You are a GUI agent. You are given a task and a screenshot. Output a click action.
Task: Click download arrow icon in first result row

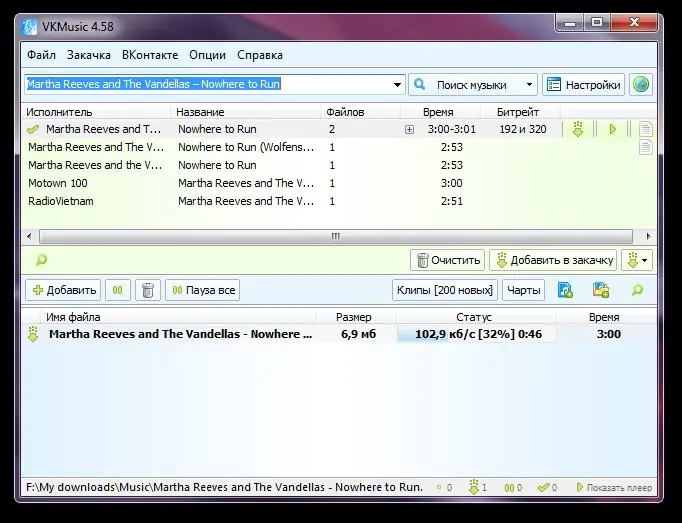(578, 129)
